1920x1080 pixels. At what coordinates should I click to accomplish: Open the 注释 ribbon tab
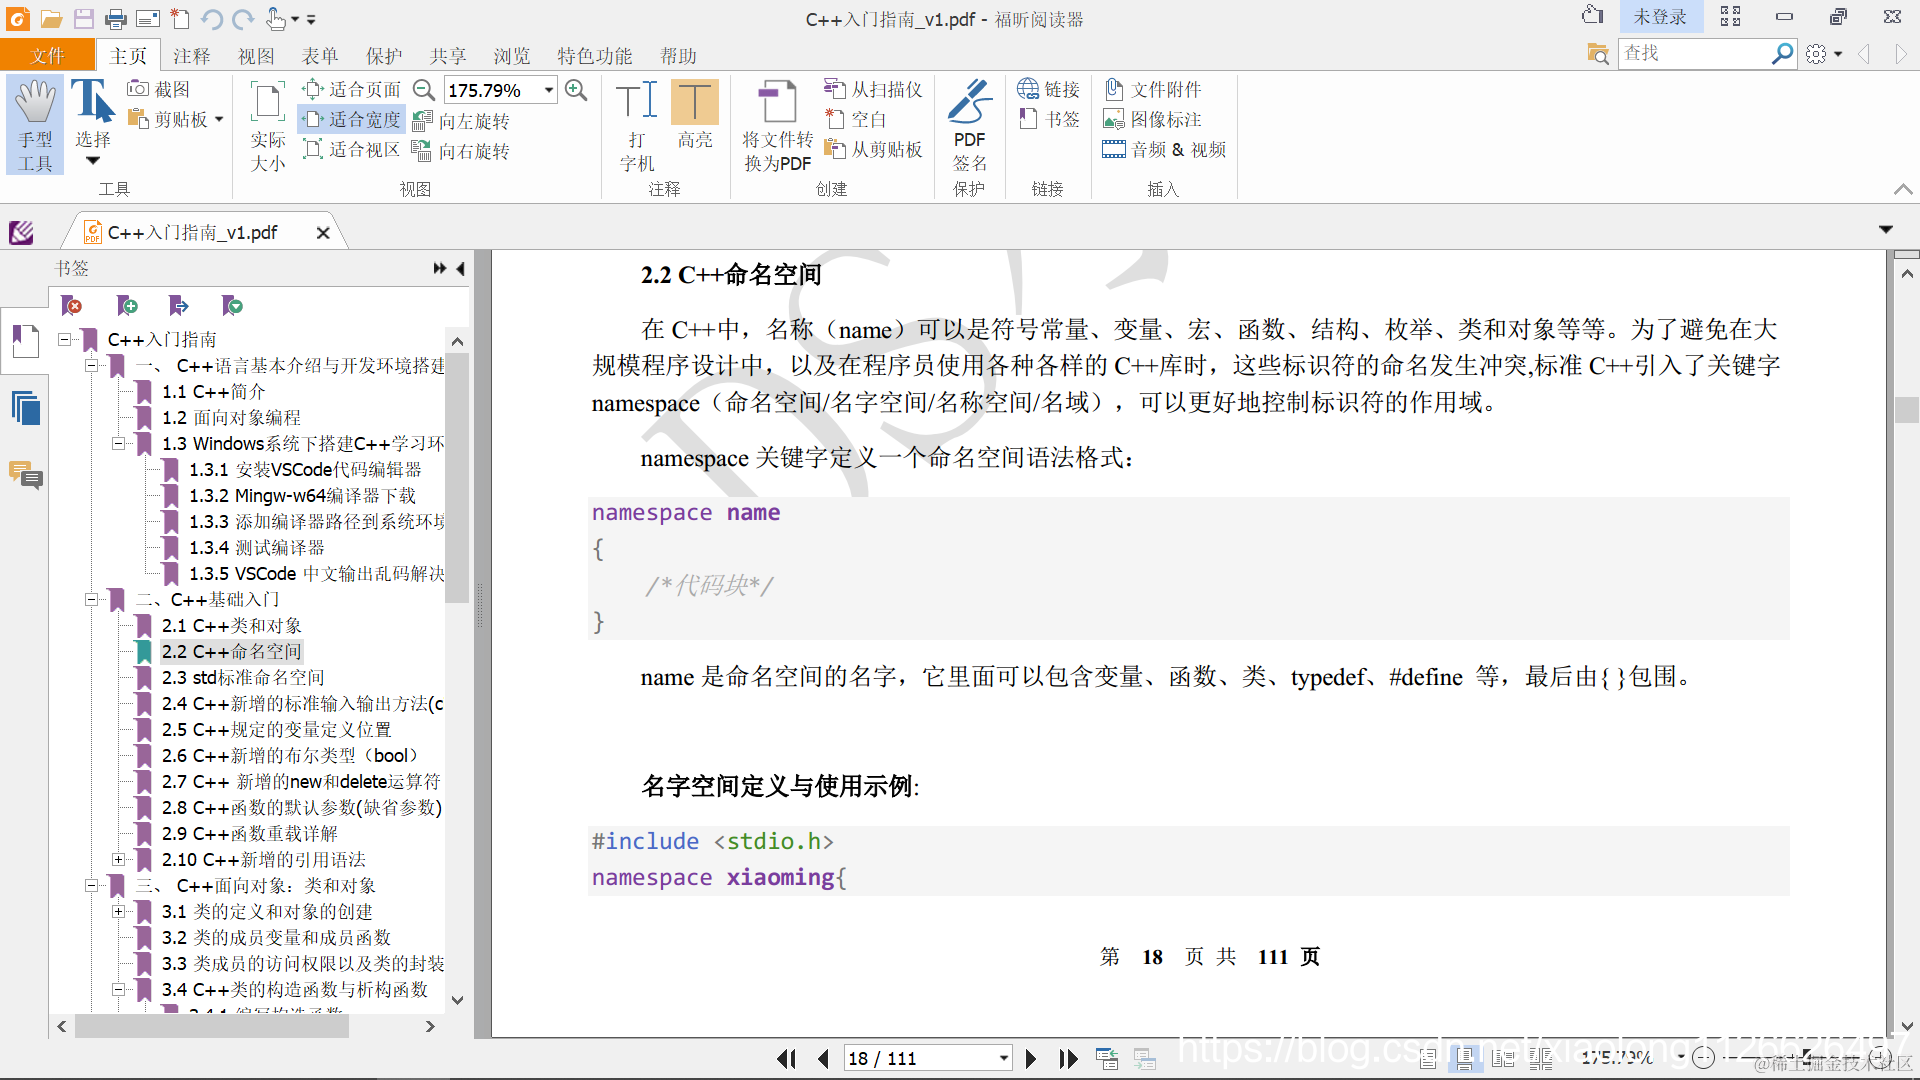click(191, 56)
